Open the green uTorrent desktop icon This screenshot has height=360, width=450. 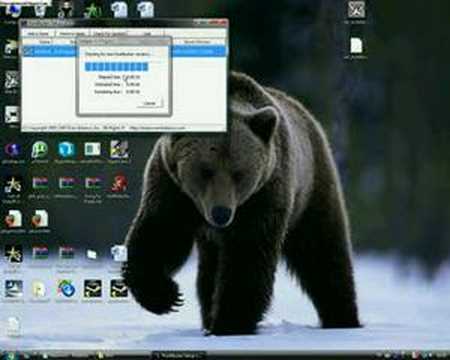(40, 150)
